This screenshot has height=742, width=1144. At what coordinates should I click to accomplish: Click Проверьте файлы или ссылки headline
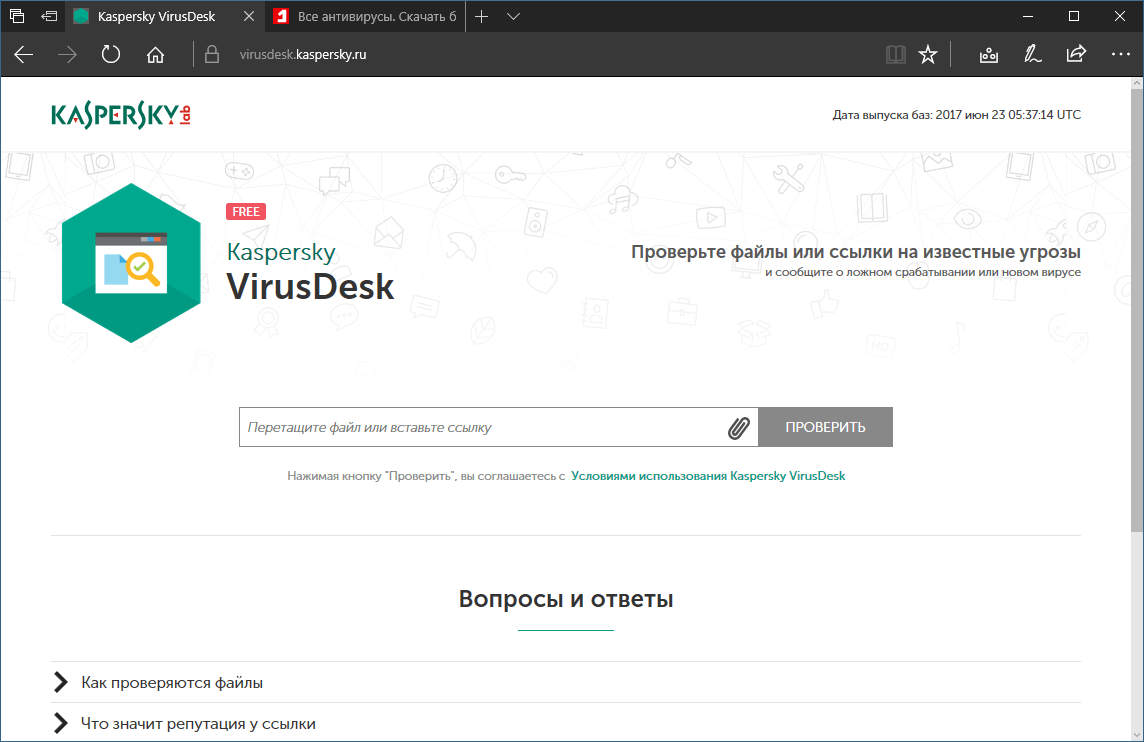(856, 252)
